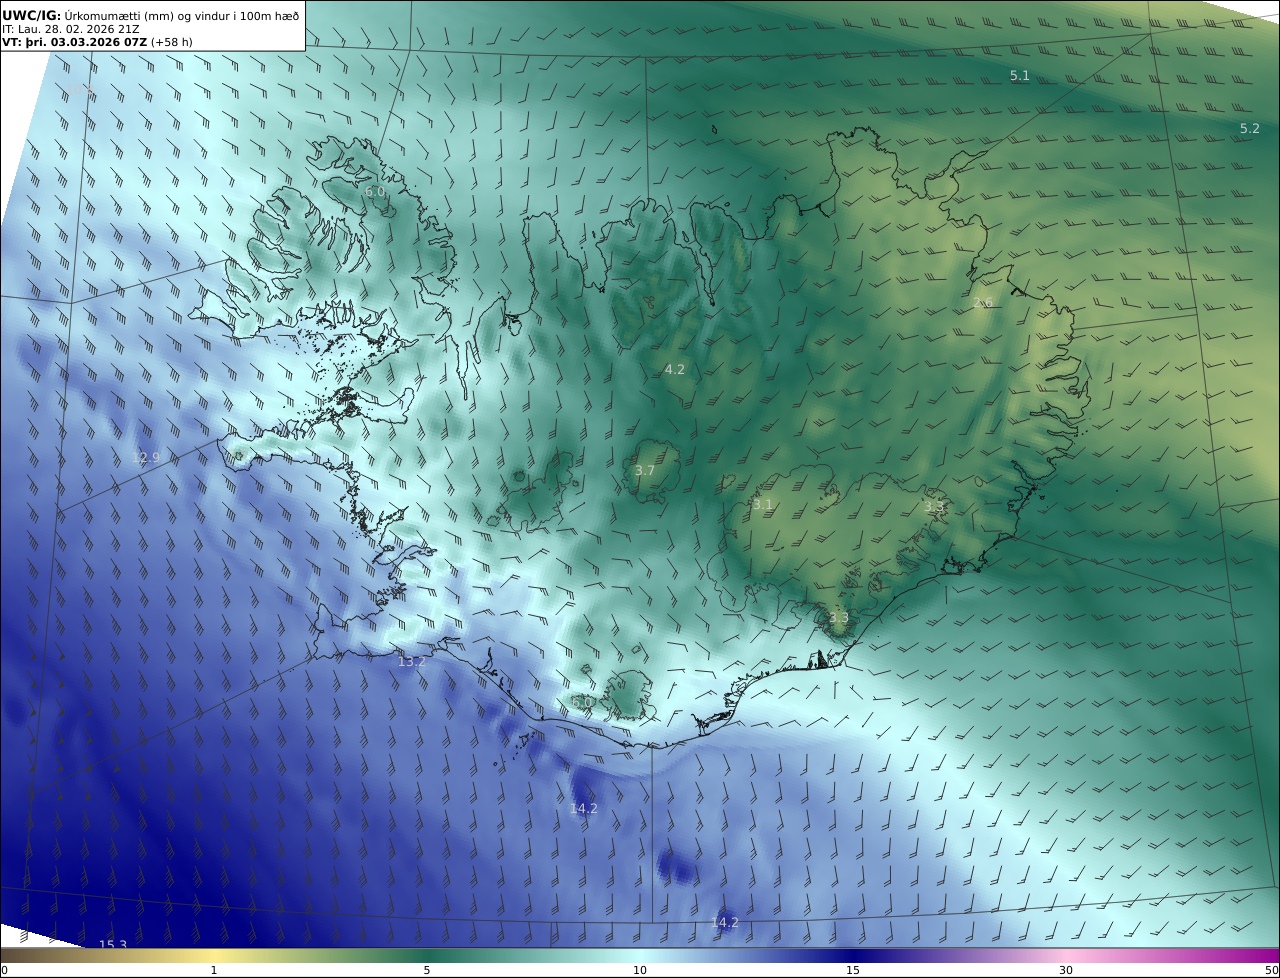Click the 5.2 value label
The height and width of the screenshot is (978, 1280).
[x=1250, y=129]
